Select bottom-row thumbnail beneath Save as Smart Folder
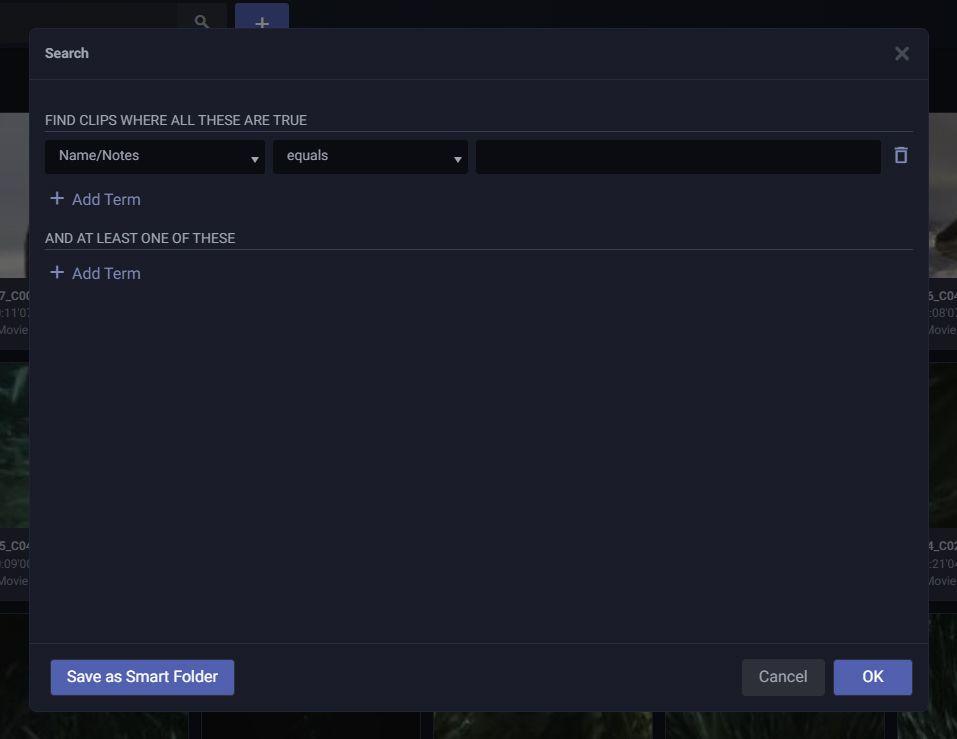Image resolution: width=957 pixels, height=739 pixels. click(94, 725)
